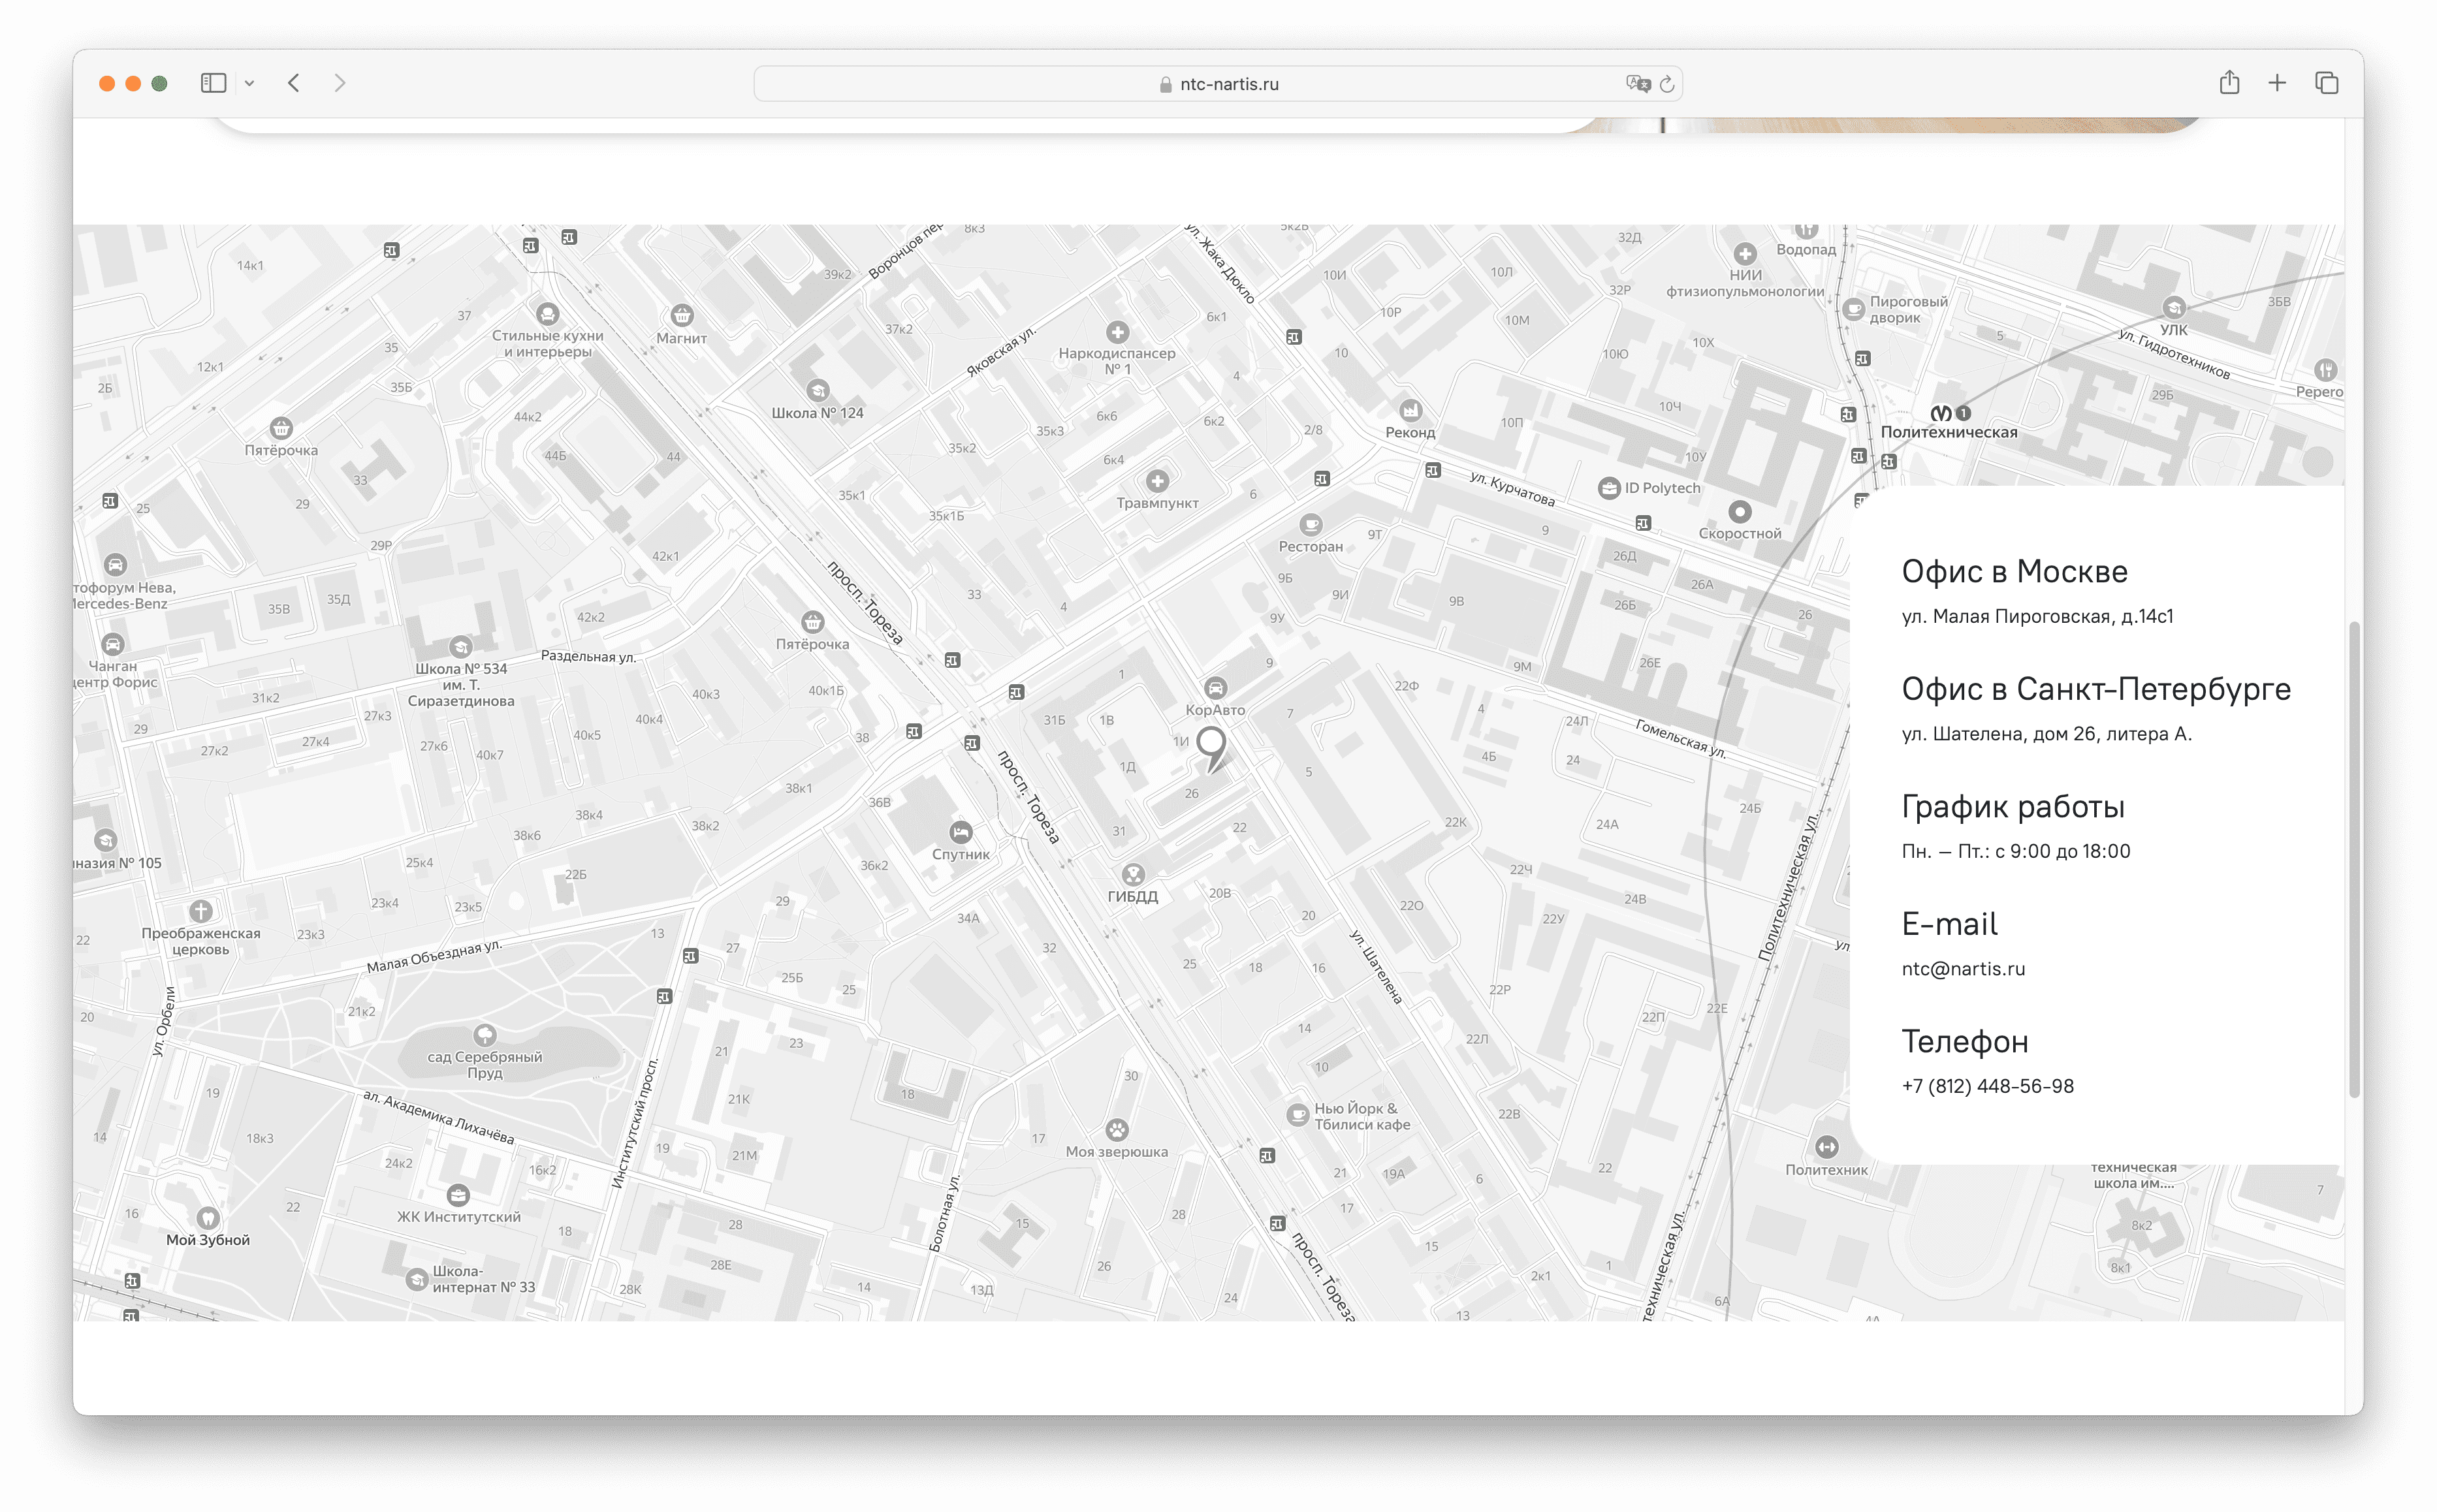2437x1512 pixels.
Task: Select the УЛК map marker
Action: click(2174, 308)
